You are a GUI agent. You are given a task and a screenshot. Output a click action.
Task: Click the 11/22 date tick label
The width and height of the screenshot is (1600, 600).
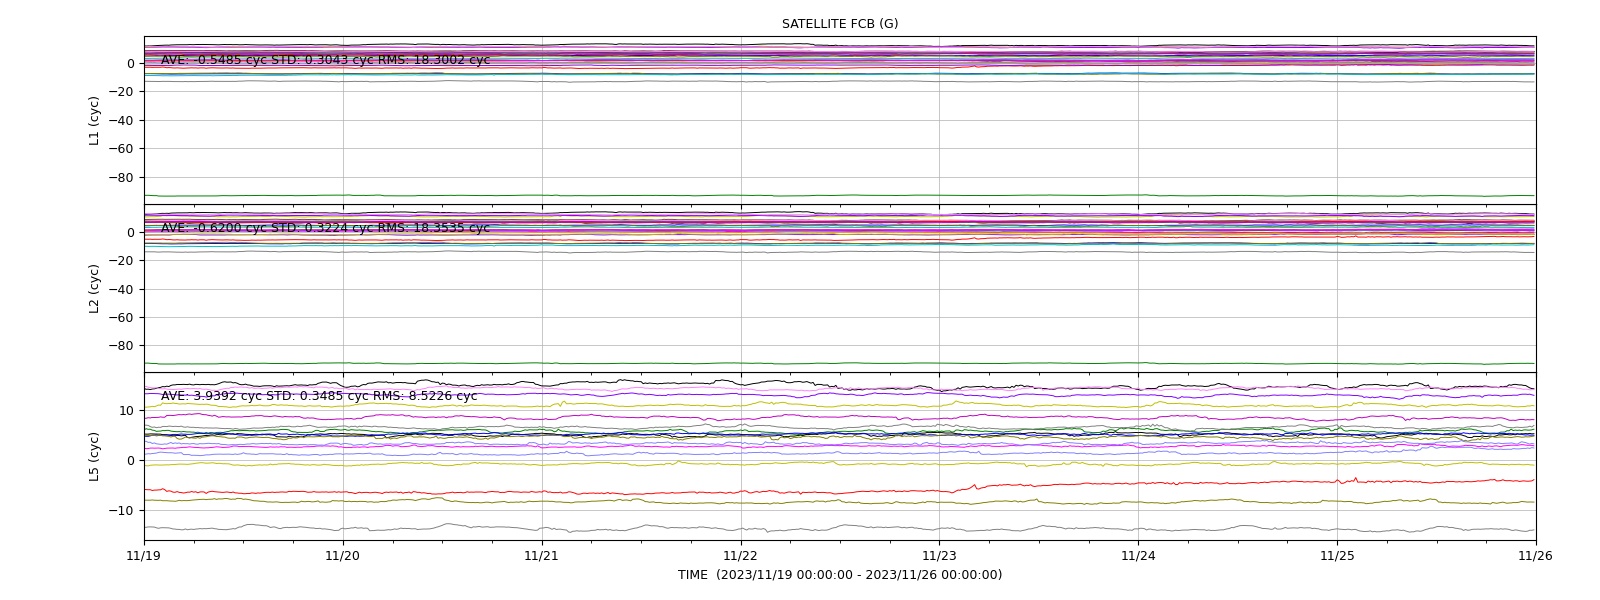click(741, 556)
